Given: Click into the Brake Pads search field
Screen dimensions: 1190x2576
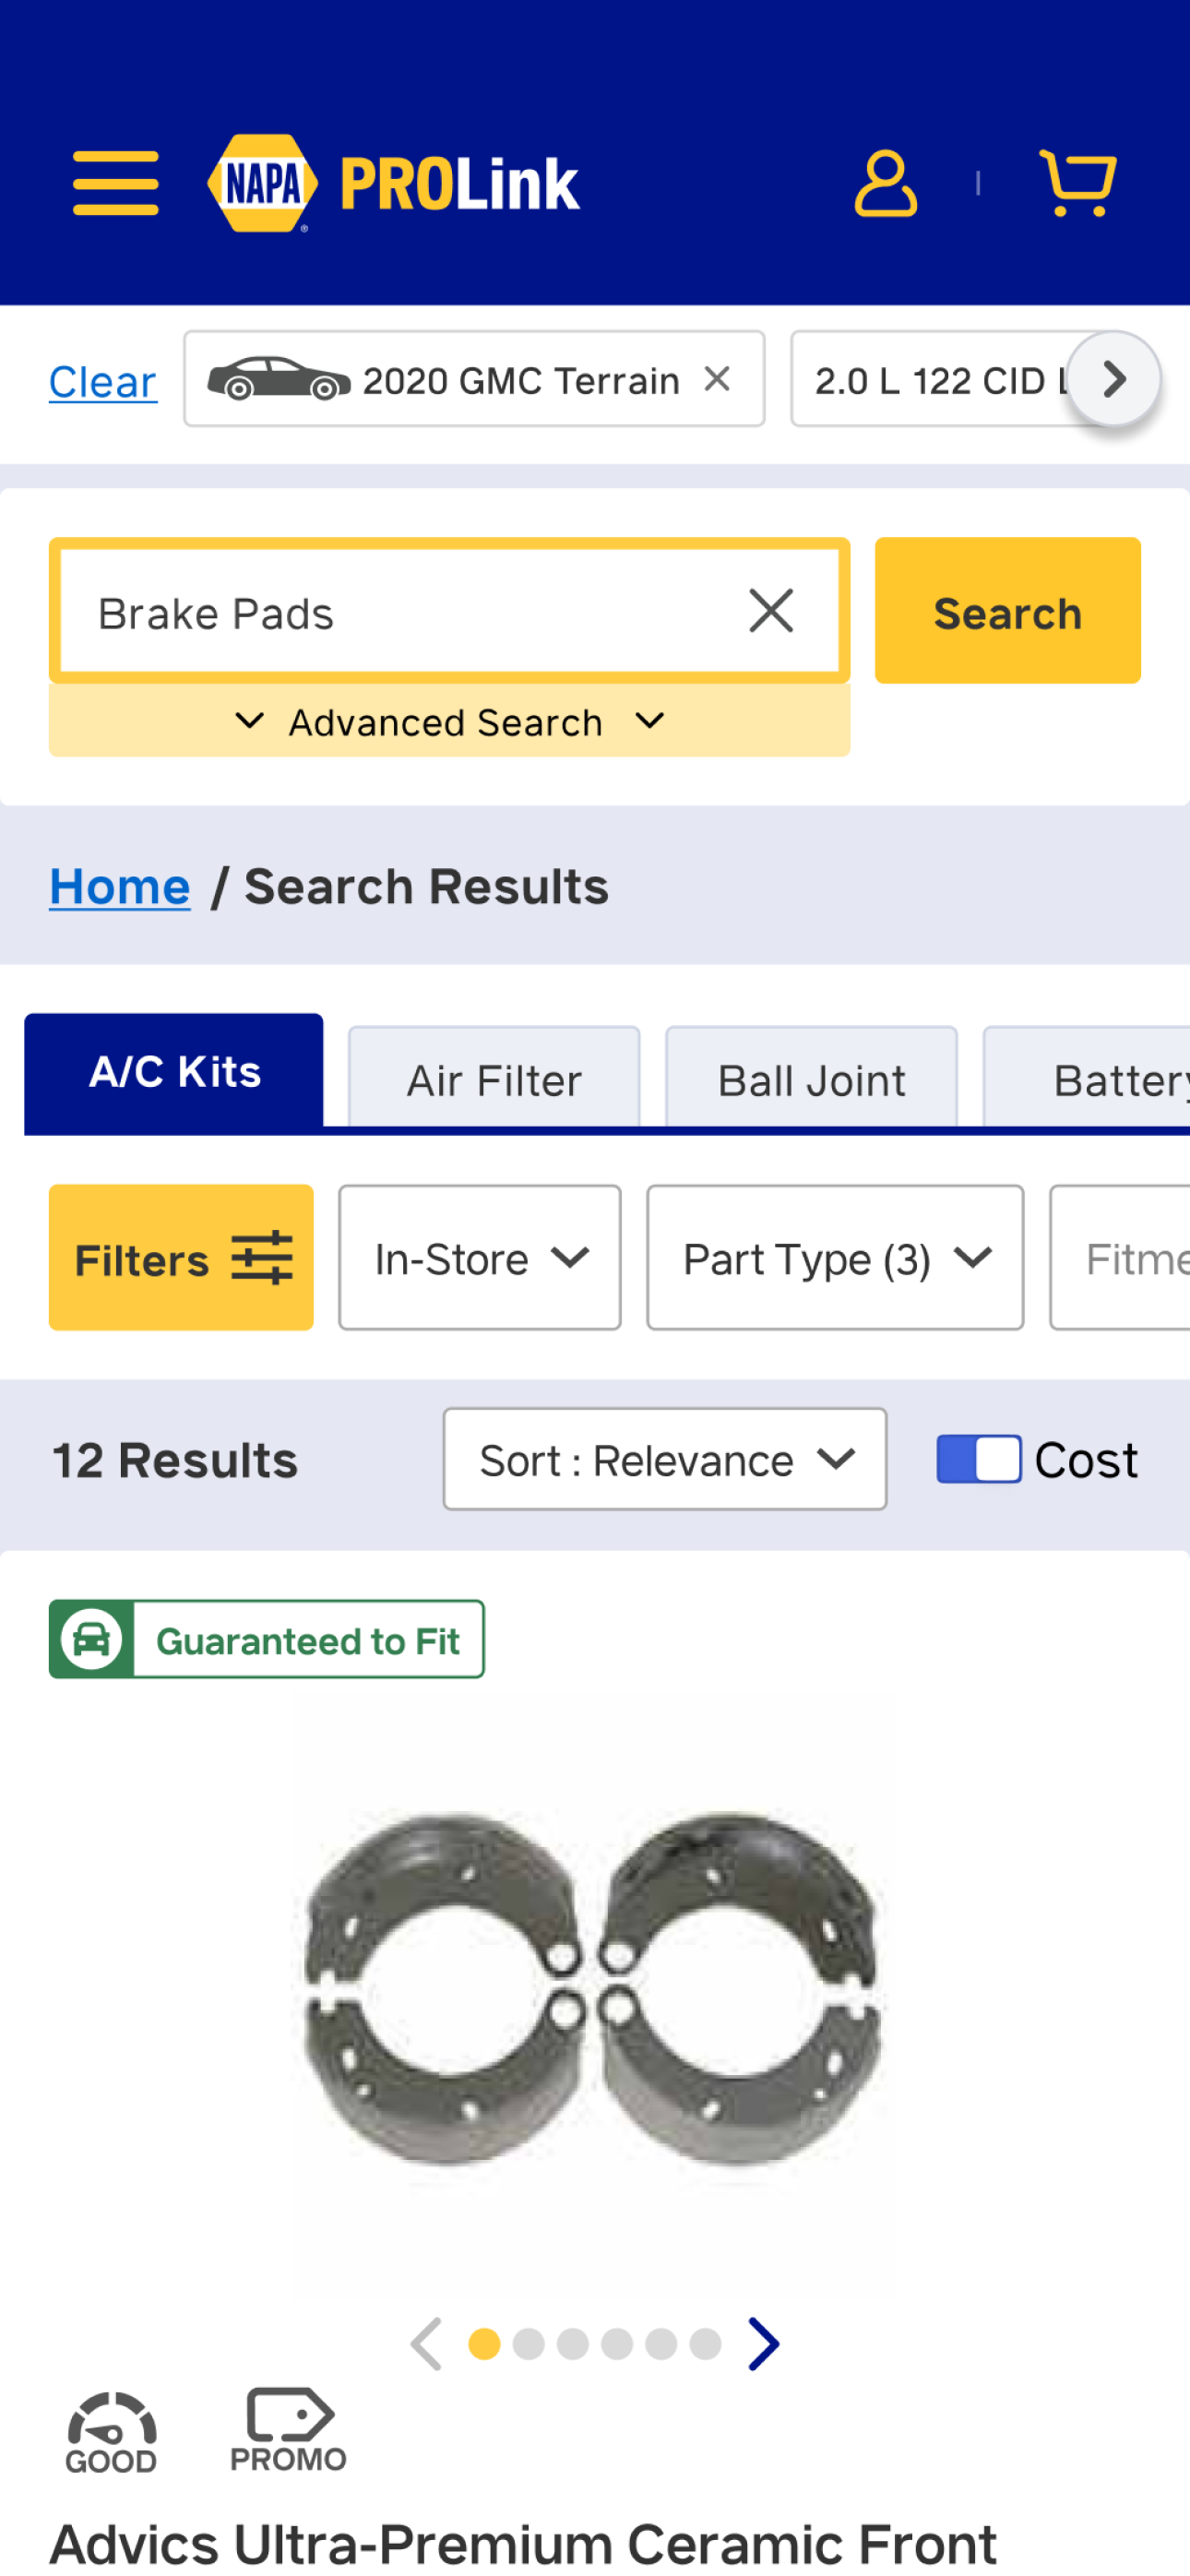Looking at the screenshot, I should coord(400,612).
